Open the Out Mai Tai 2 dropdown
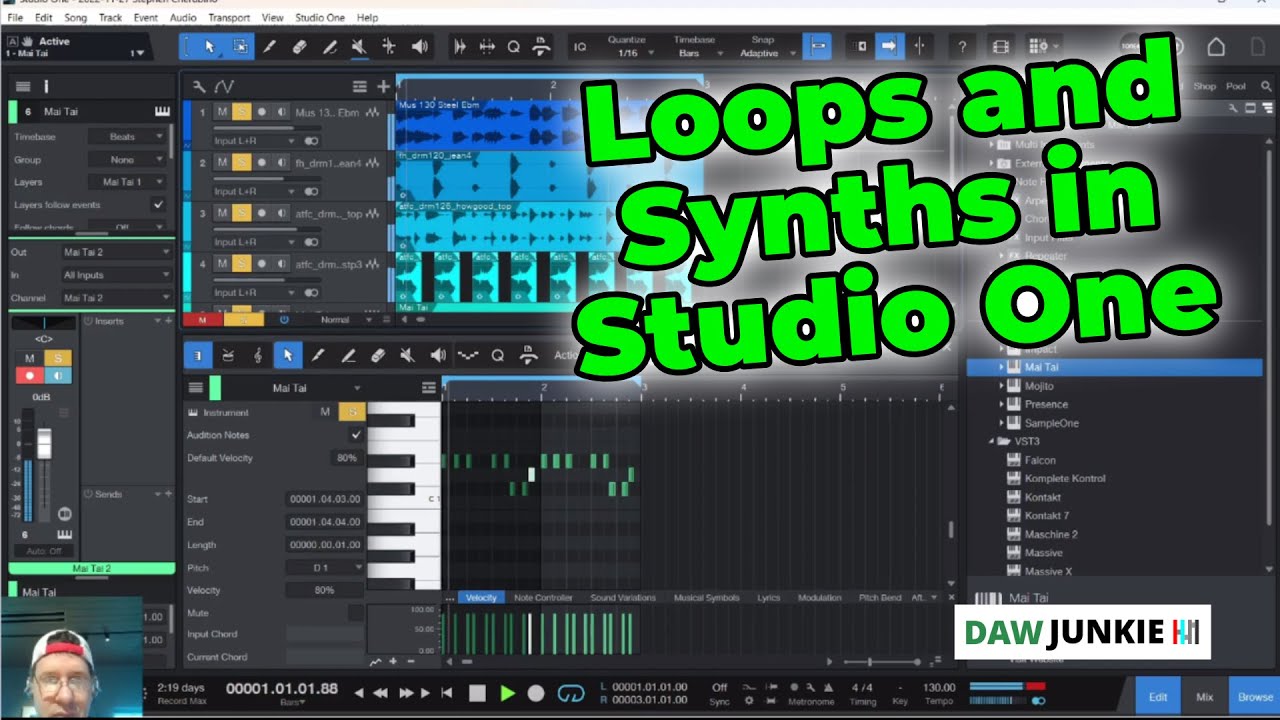This screenshot has height=720, width=1280. coord(116,252)
